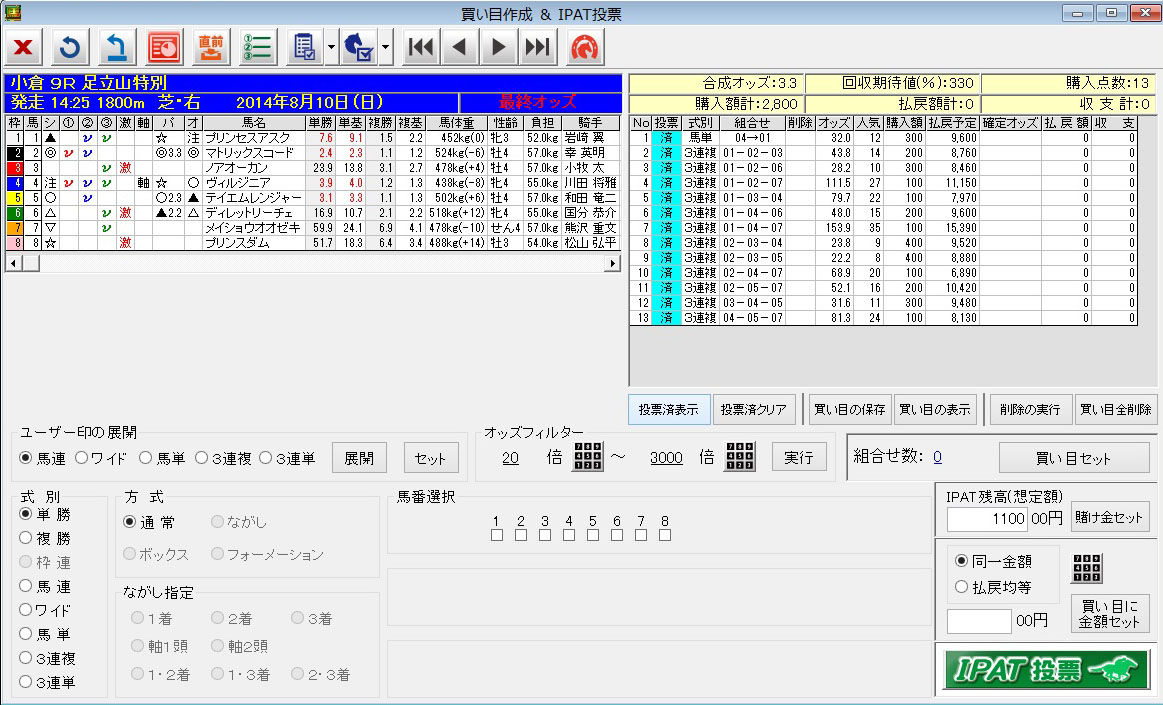The image size is (1163, 705).
Task: Go to previous race arrow
Action: click(459, 47)
